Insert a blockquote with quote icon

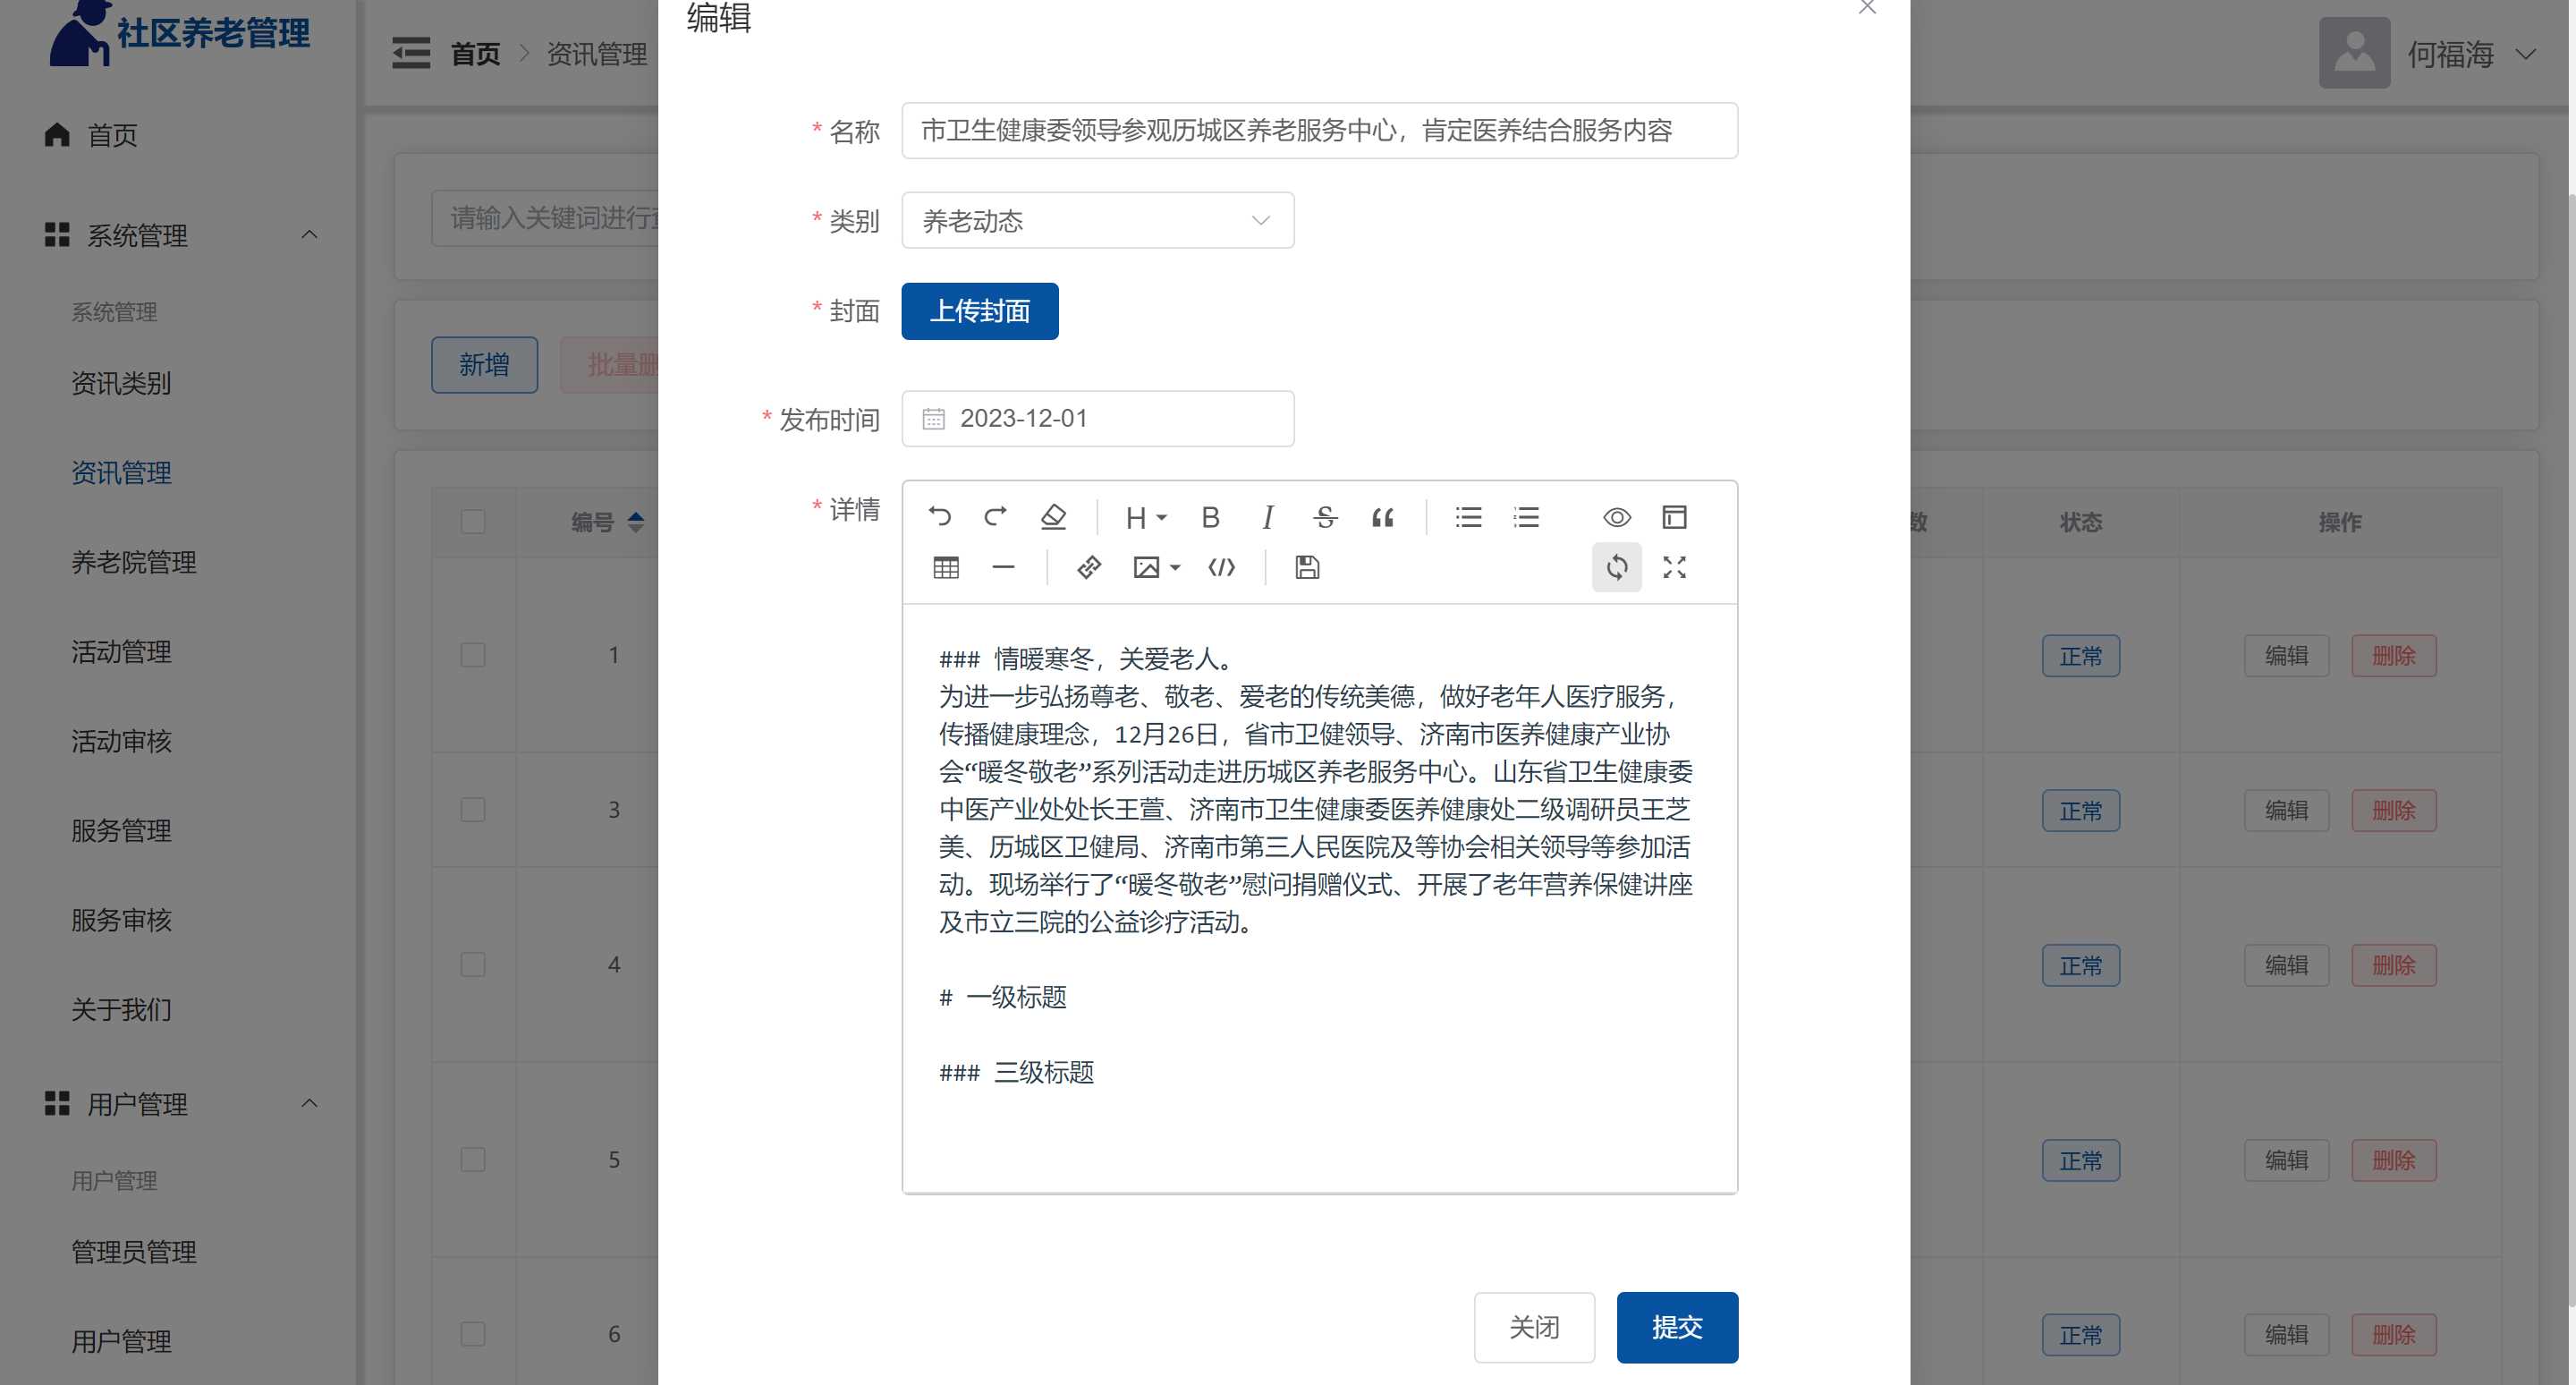tap(1382, 516)
